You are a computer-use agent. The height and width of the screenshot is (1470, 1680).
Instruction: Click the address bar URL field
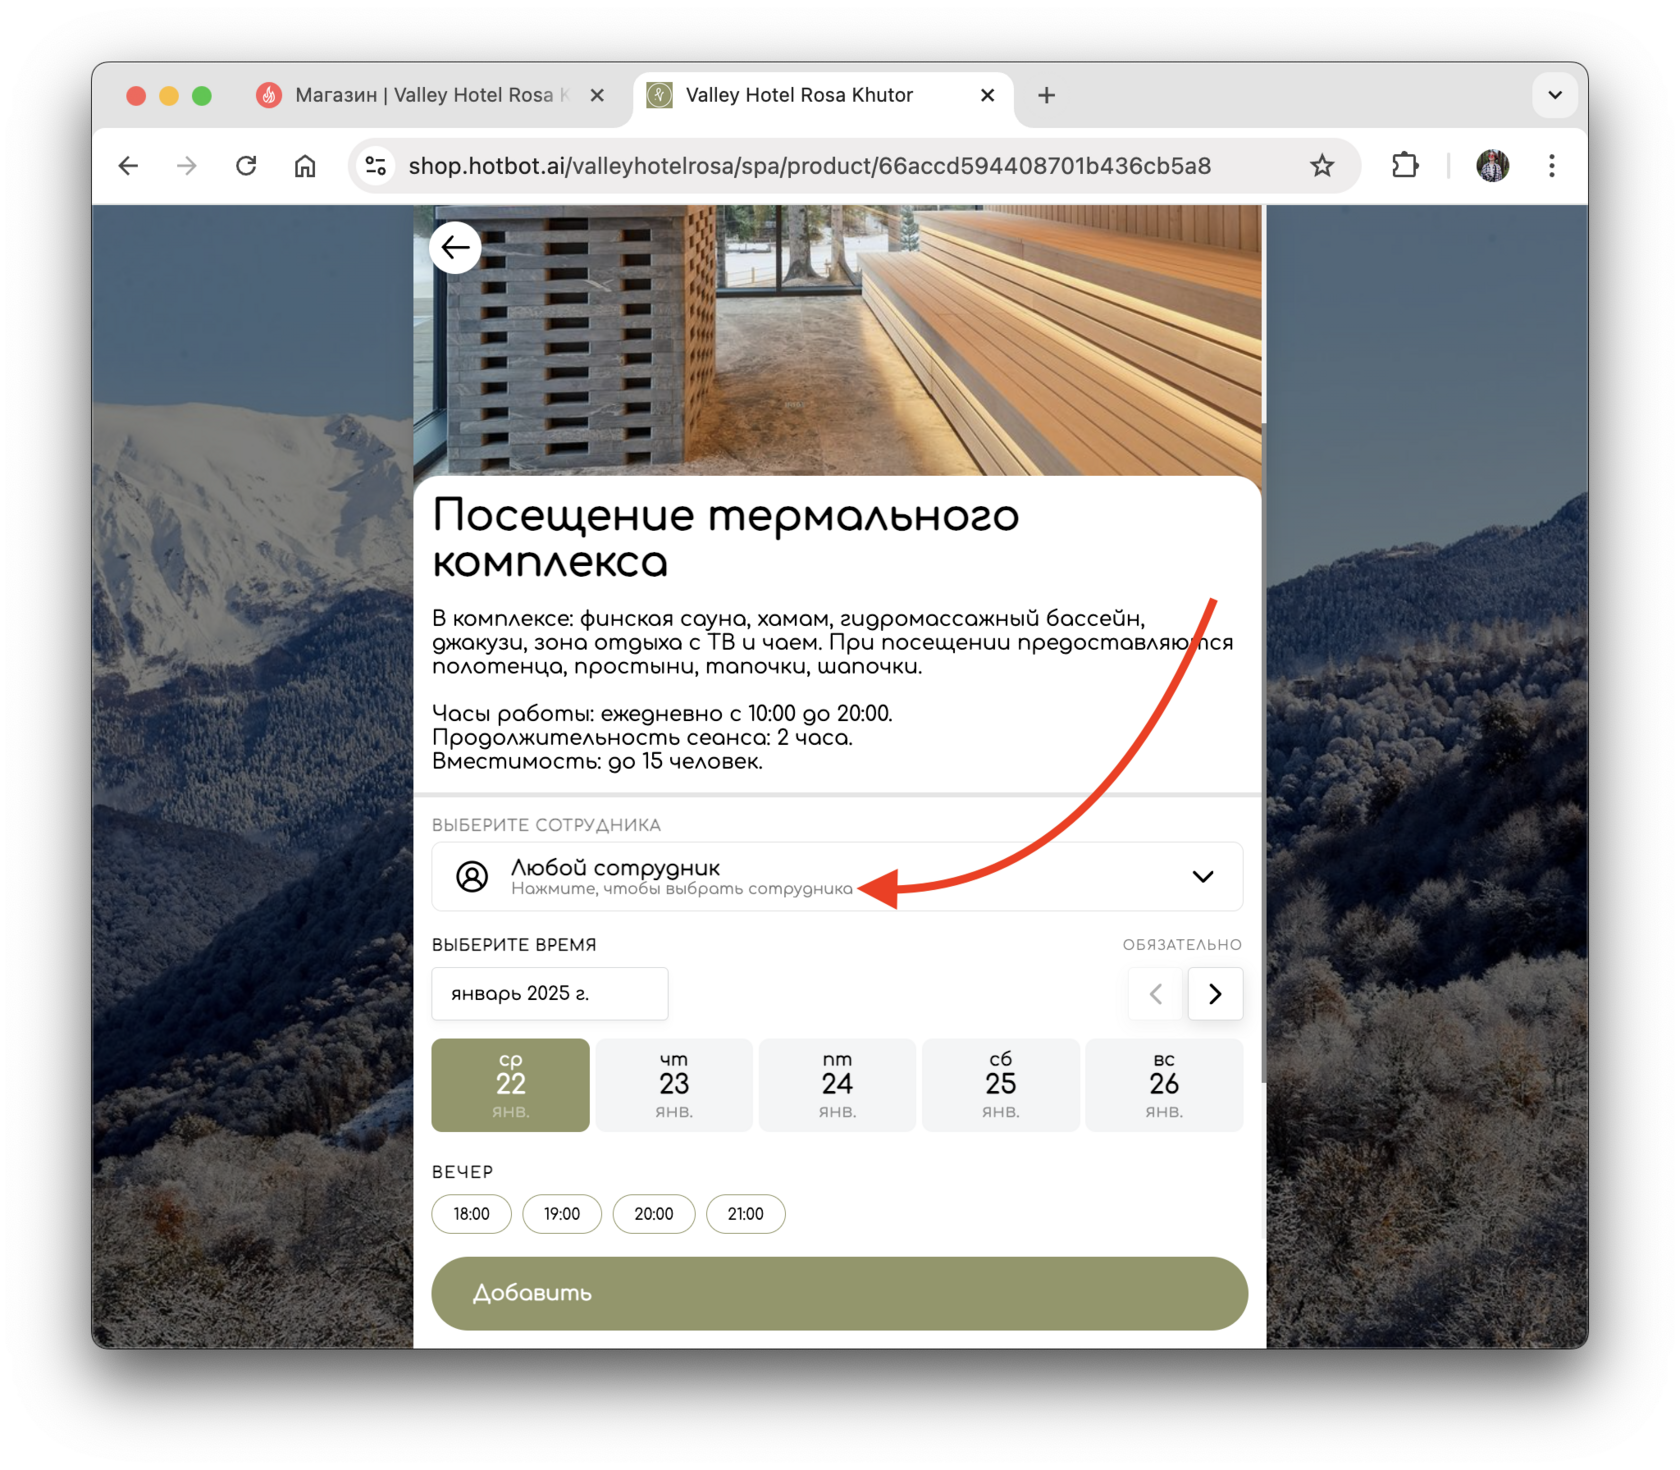coord(808,165)
